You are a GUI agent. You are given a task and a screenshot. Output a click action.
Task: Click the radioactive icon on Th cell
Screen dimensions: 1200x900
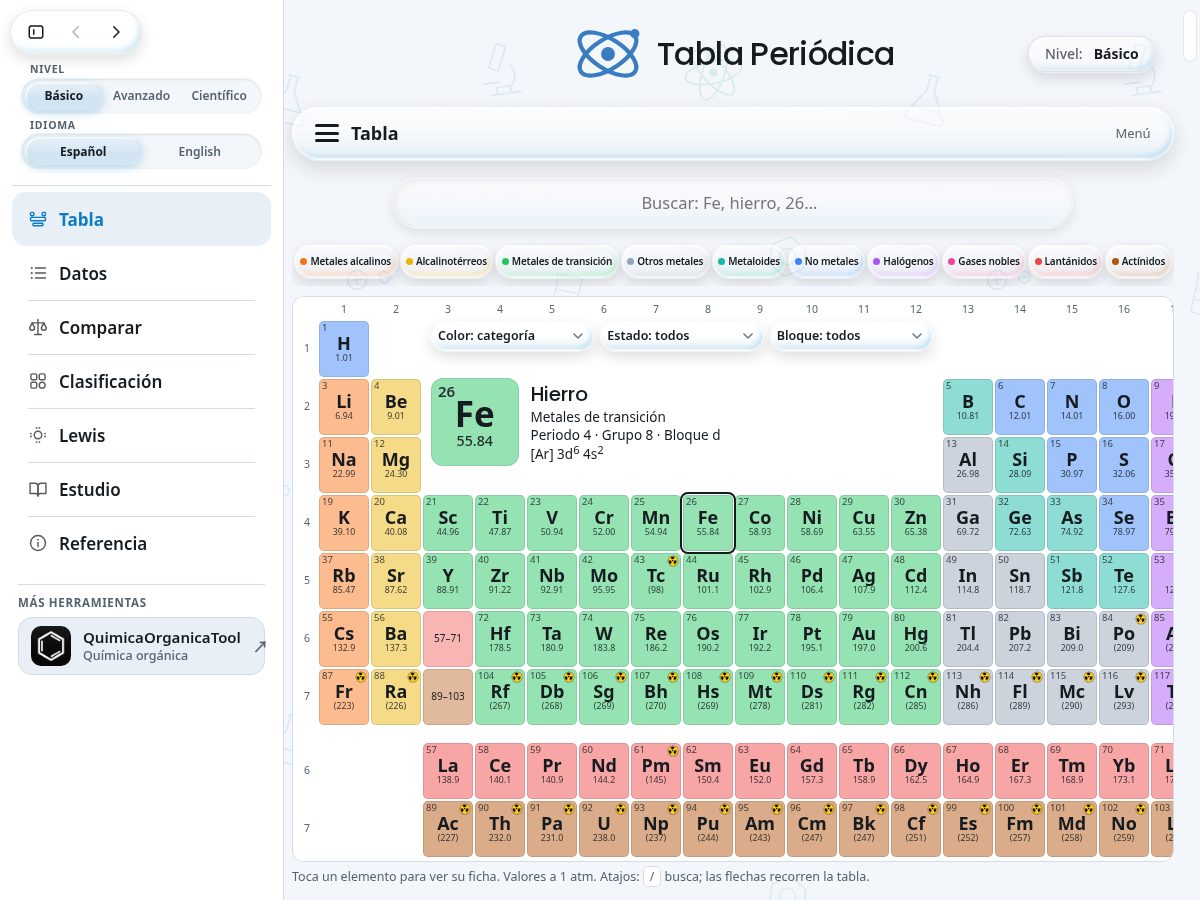515,808
